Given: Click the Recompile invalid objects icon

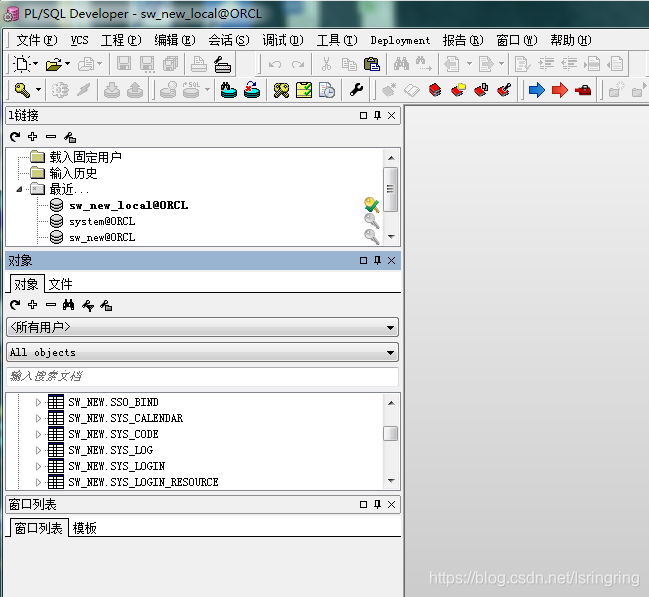Looking at the screenshot, I should click(252, 90).
